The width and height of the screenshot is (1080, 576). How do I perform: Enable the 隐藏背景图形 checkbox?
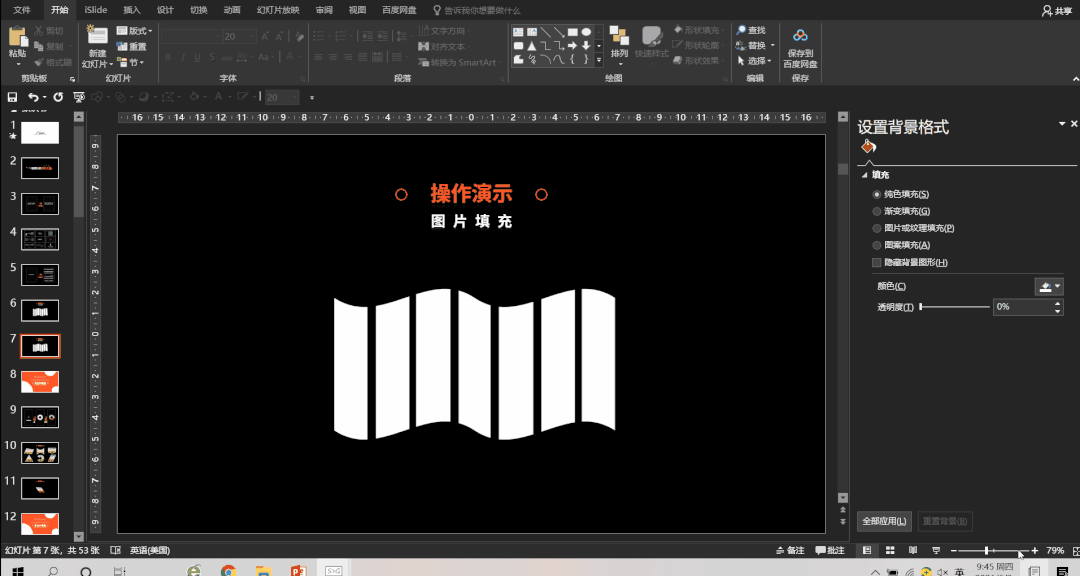(x=877, y=262)
